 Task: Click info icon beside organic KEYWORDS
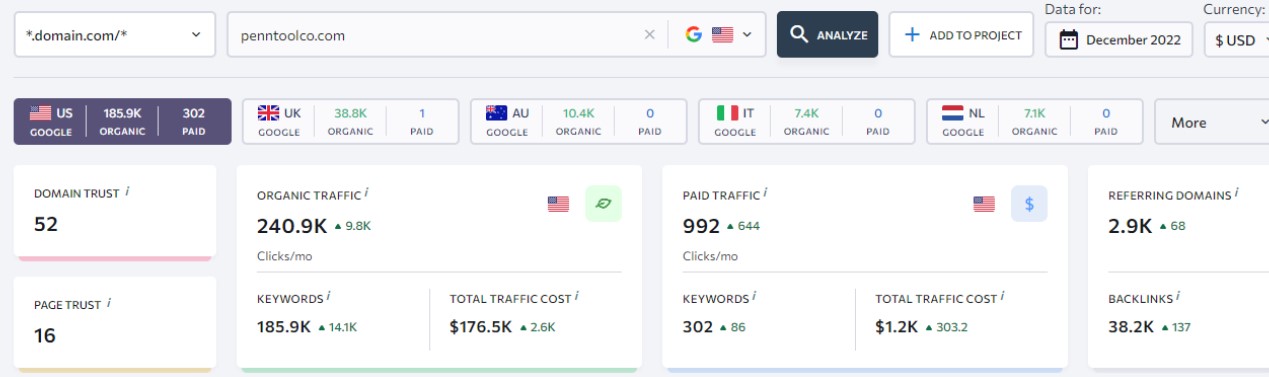328,297
